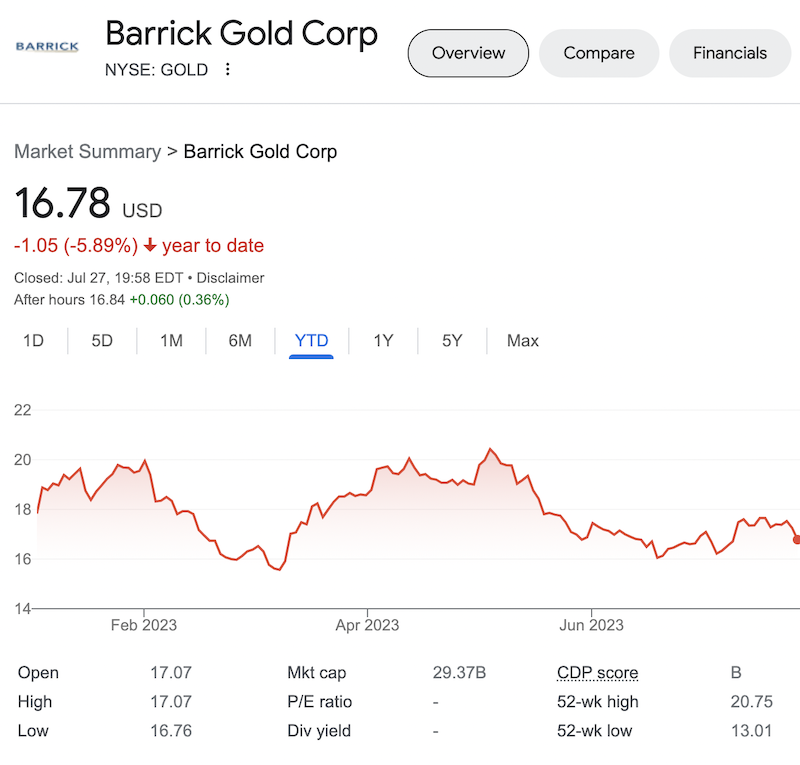The height and width of the screenshot is (765, 800).
Task: Click the red down arrow icon
Action: pyautogui.click(x=150, y=245)
